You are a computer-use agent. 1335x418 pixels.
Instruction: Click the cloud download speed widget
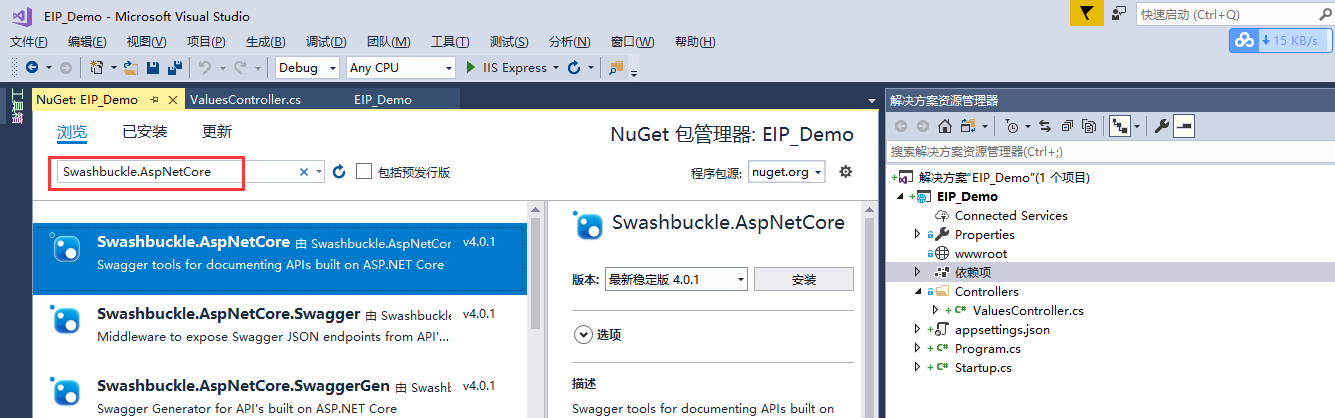coord(1281,41)
